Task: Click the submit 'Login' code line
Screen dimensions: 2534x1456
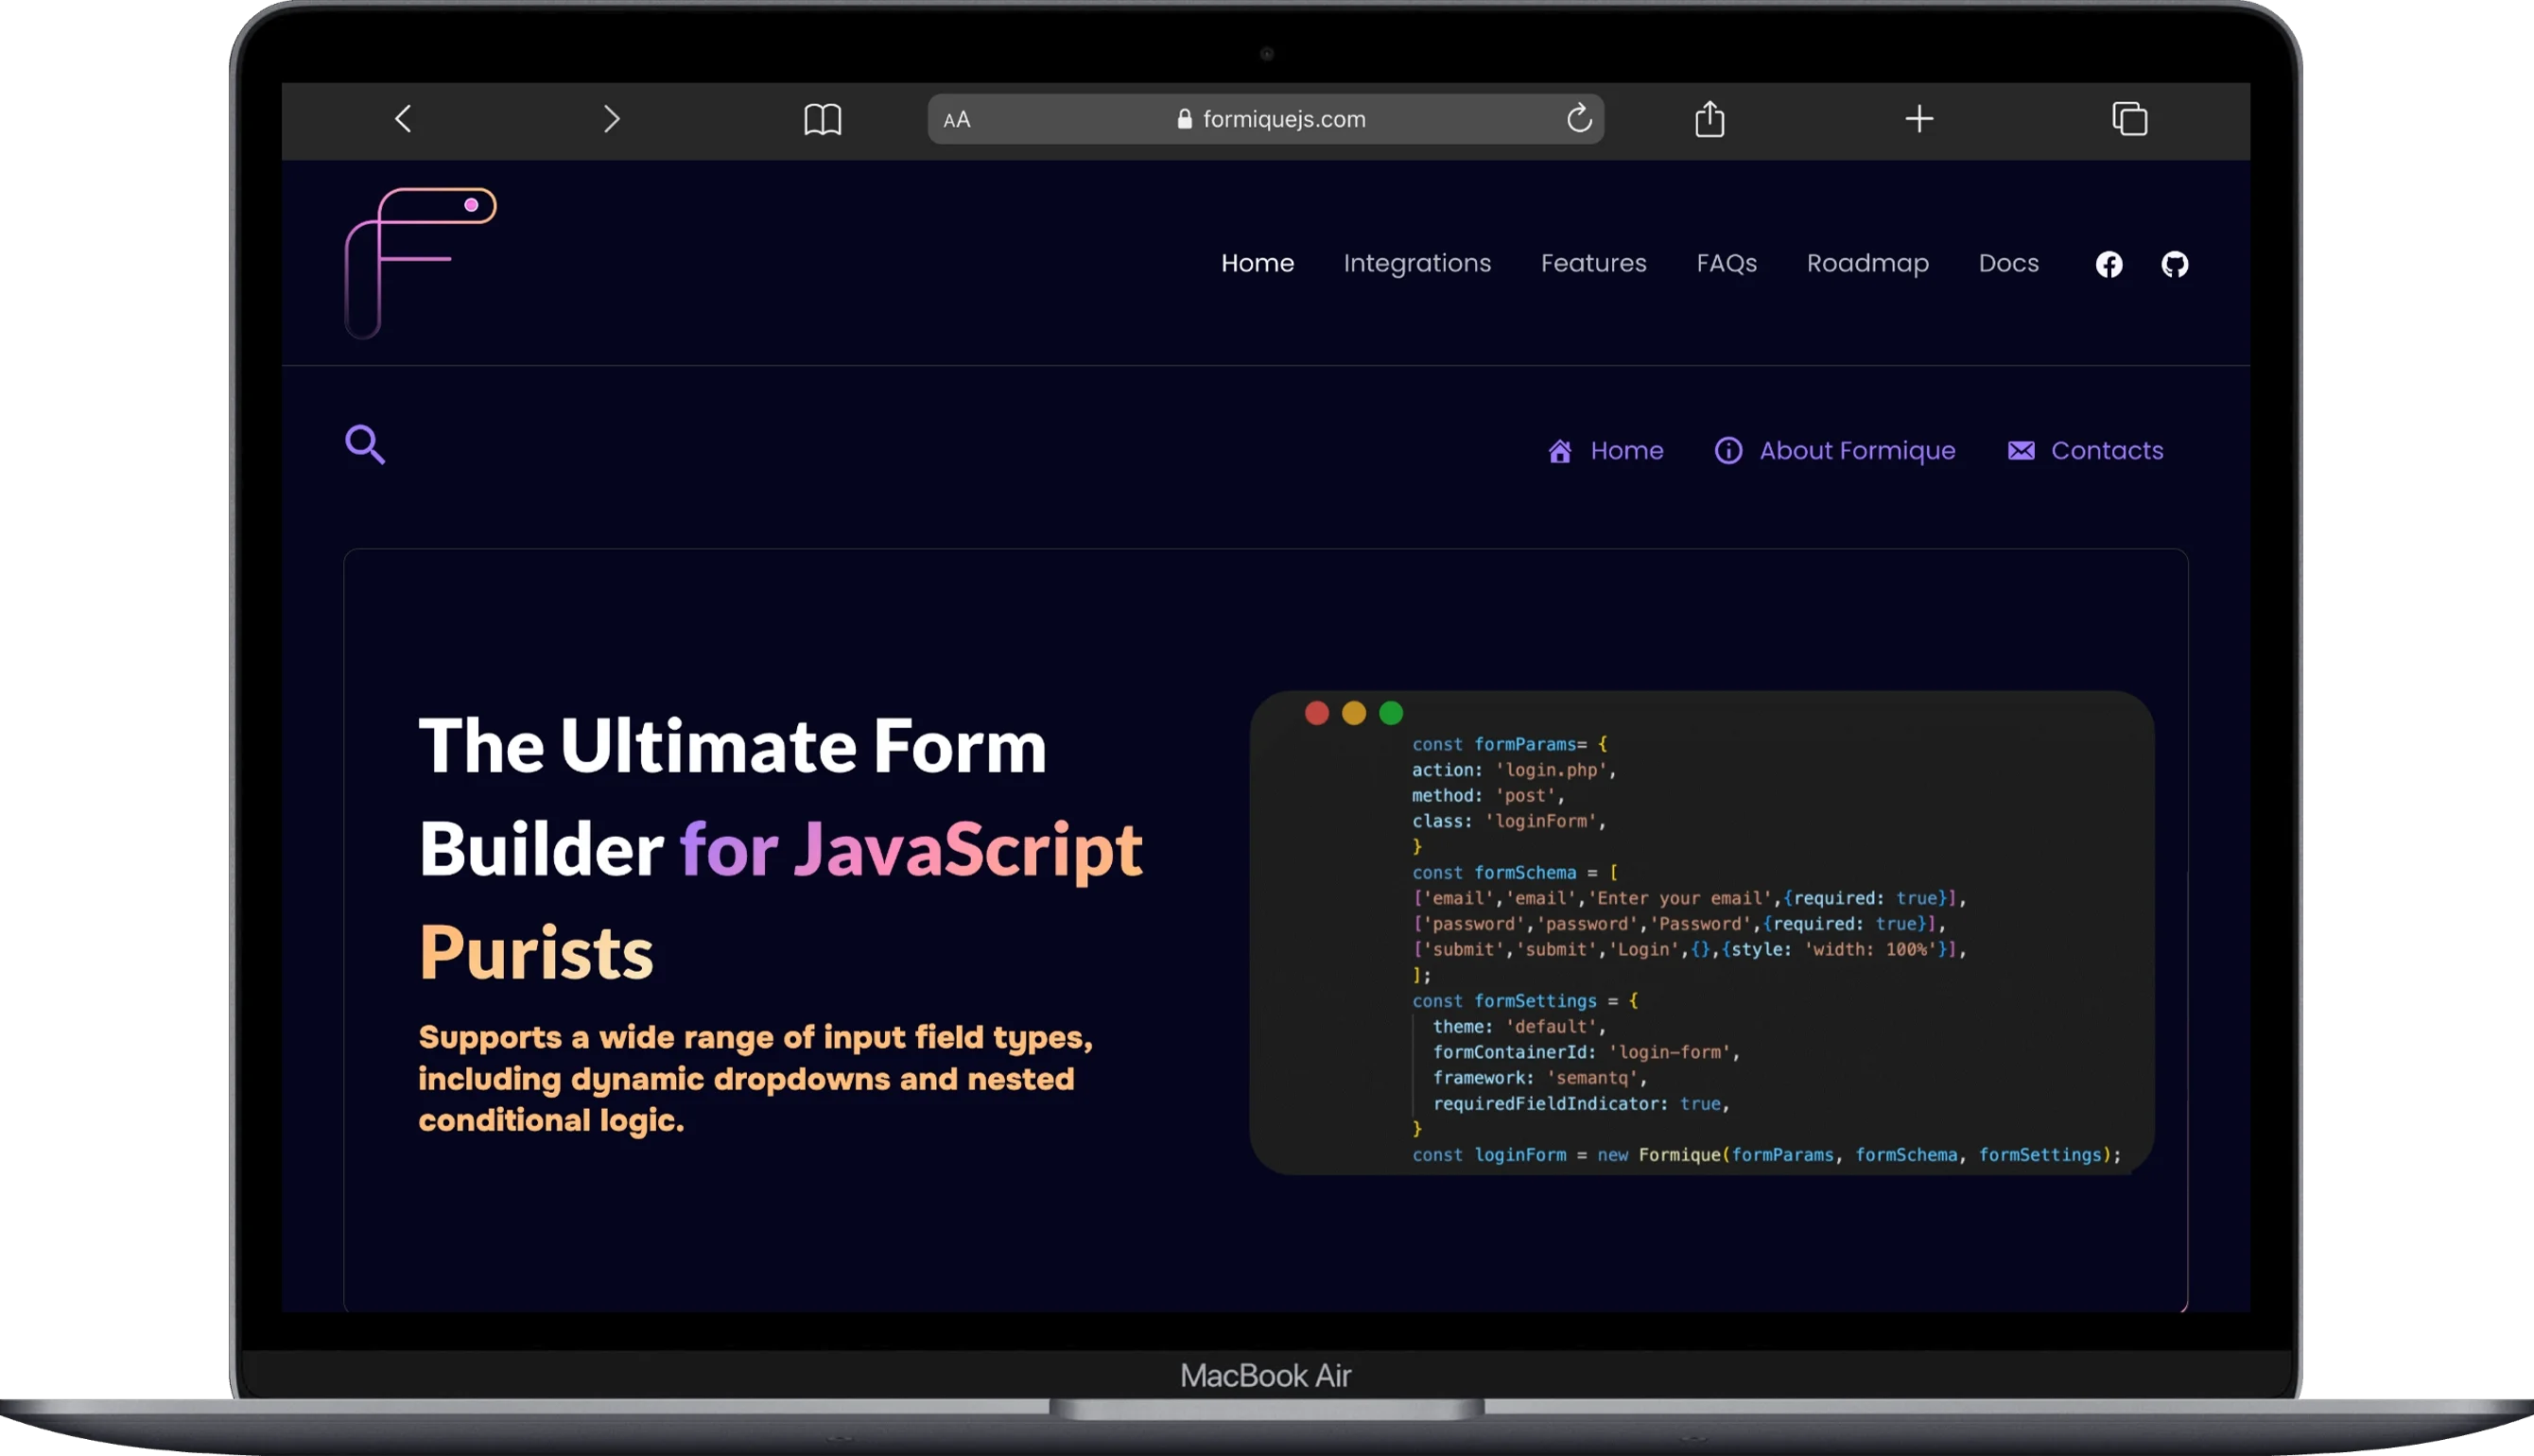Action: [1690, 950]
